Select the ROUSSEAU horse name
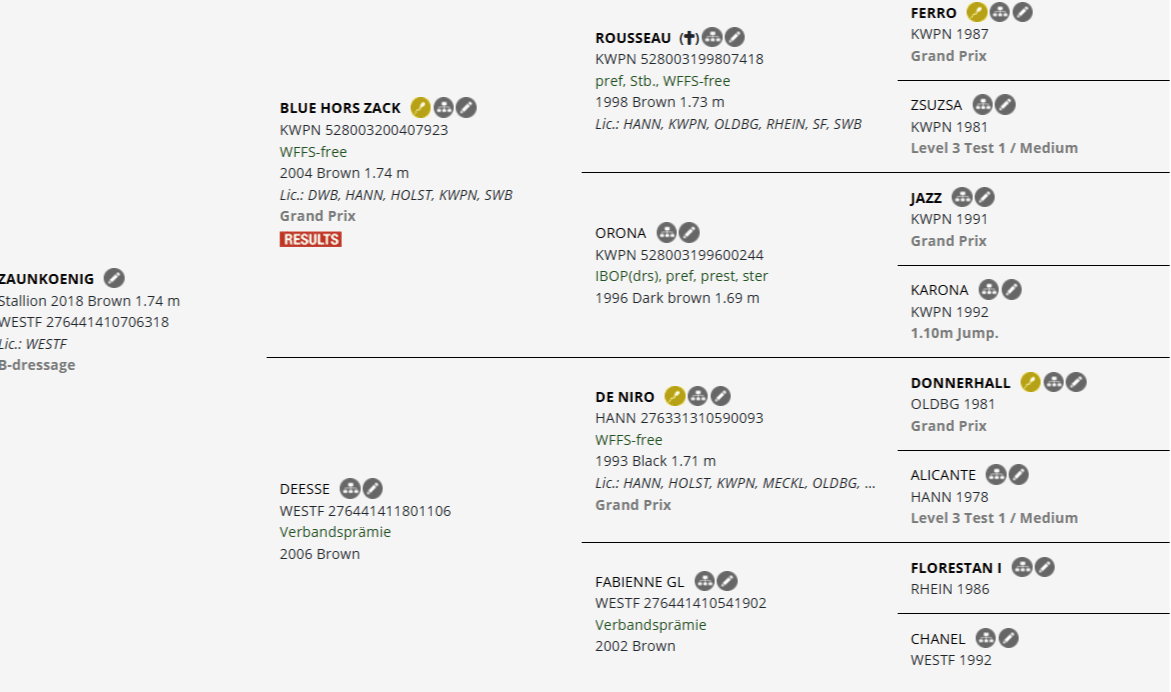Image resolution: width=1171 pixels, height=692 pixels. [633, 38]
